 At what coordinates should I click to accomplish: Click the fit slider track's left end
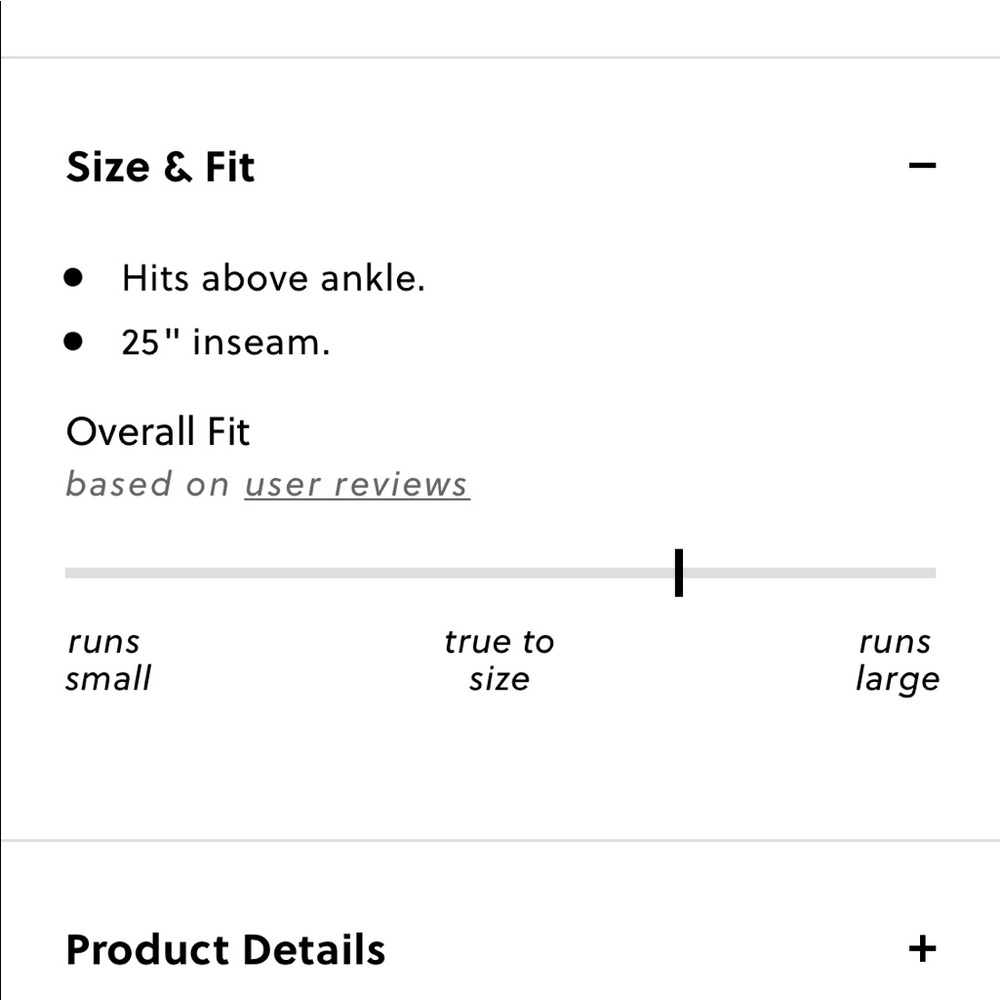[70, 573]
